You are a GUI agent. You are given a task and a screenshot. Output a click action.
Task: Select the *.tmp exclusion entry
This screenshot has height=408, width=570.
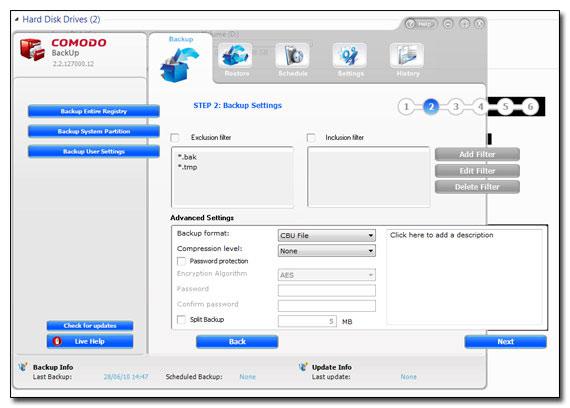188,167
